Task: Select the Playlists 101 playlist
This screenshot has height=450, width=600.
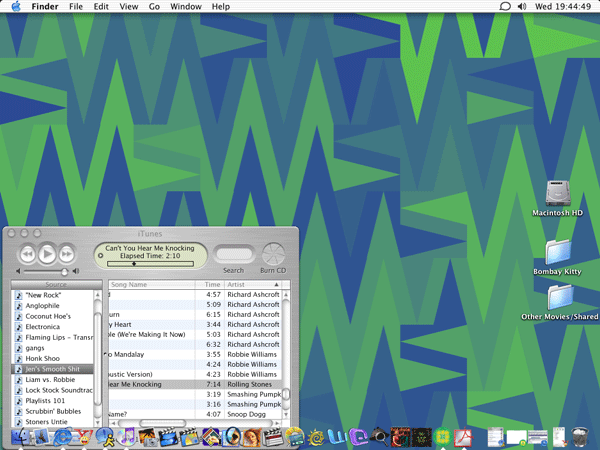Action: click(x=53, y=401)
